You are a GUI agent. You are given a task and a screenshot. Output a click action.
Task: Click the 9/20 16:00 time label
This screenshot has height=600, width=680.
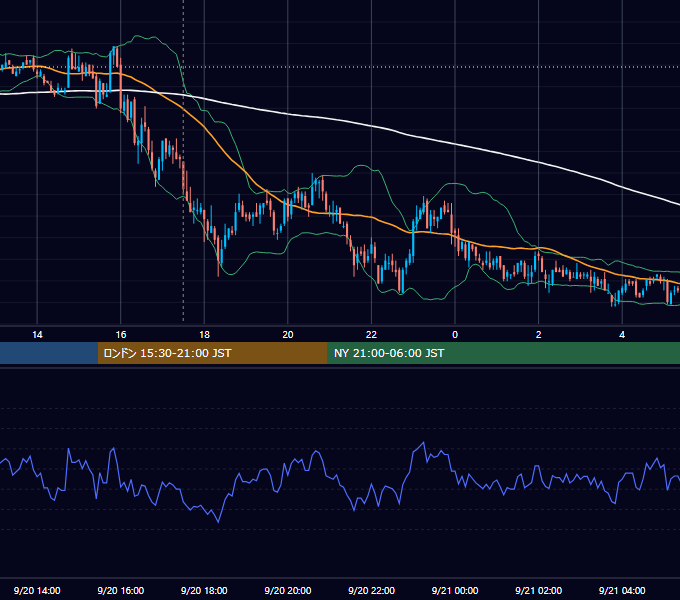point(121,590)
